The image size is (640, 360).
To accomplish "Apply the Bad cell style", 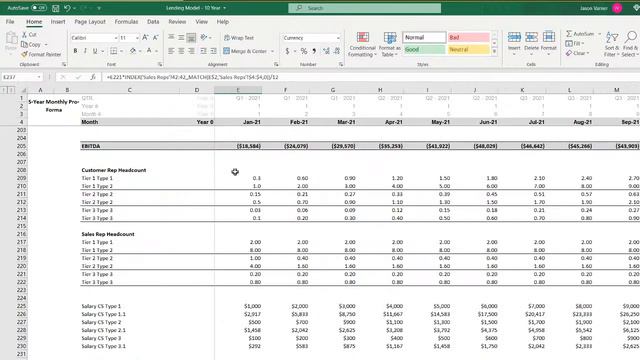I will coord(469,37).
